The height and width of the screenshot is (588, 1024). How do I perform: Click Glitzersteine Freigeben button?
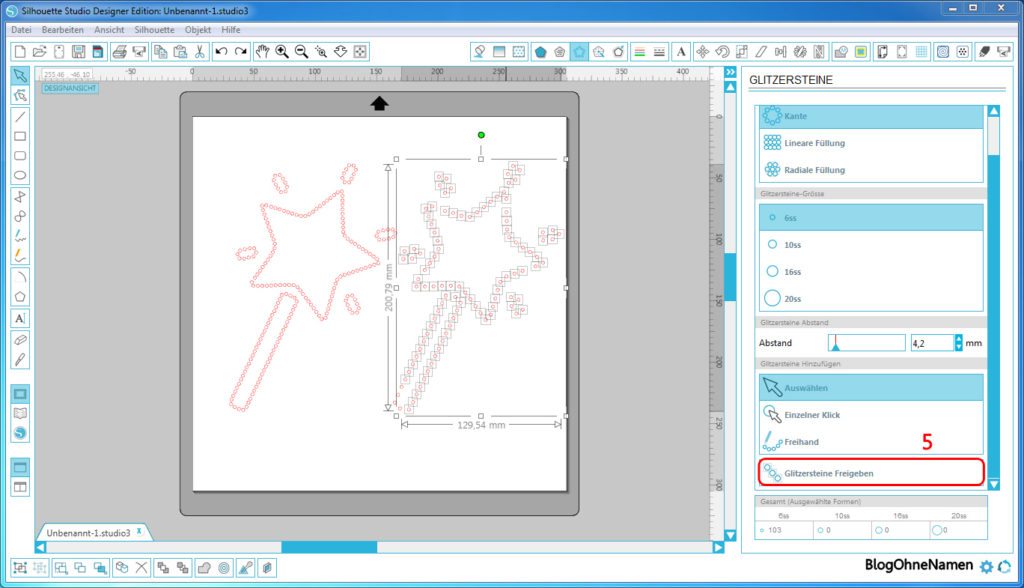click(x=870, y=472)
